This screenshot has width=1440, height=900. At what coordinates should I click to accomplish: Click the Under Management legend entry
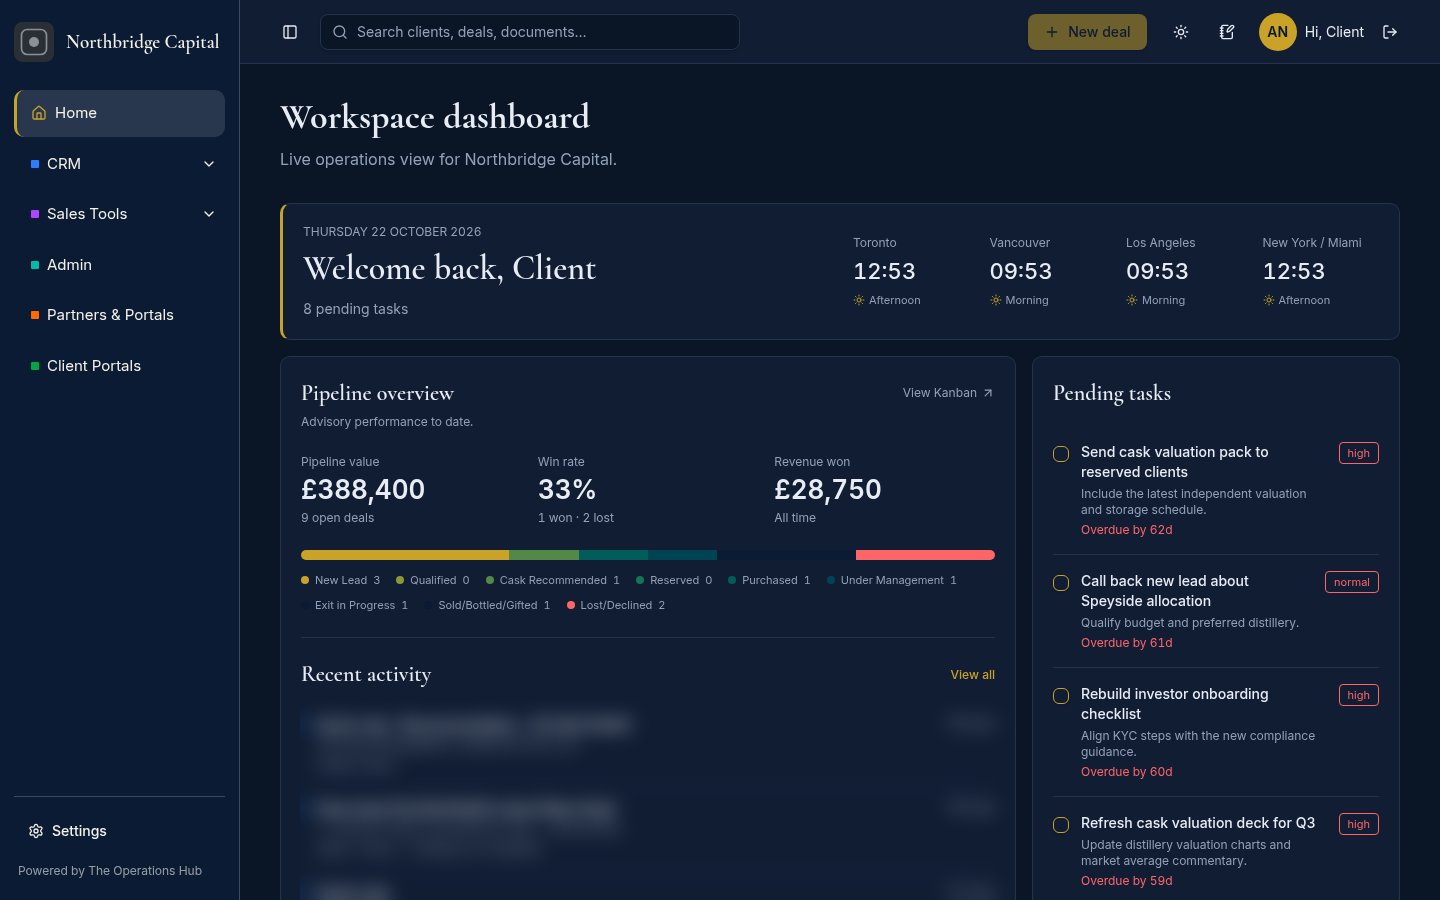pyautogui.click(x=892, y=580)
